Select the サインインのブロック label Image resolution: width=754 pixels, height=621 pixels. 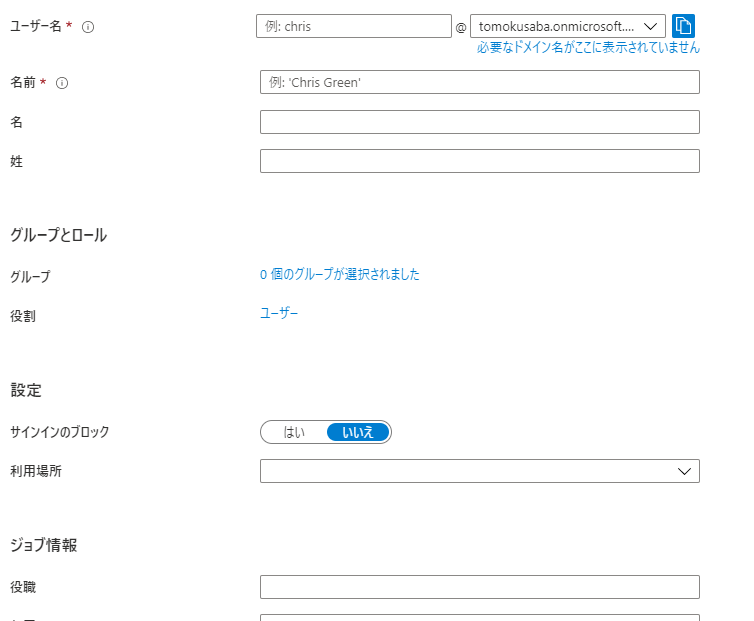coord(60,432)
